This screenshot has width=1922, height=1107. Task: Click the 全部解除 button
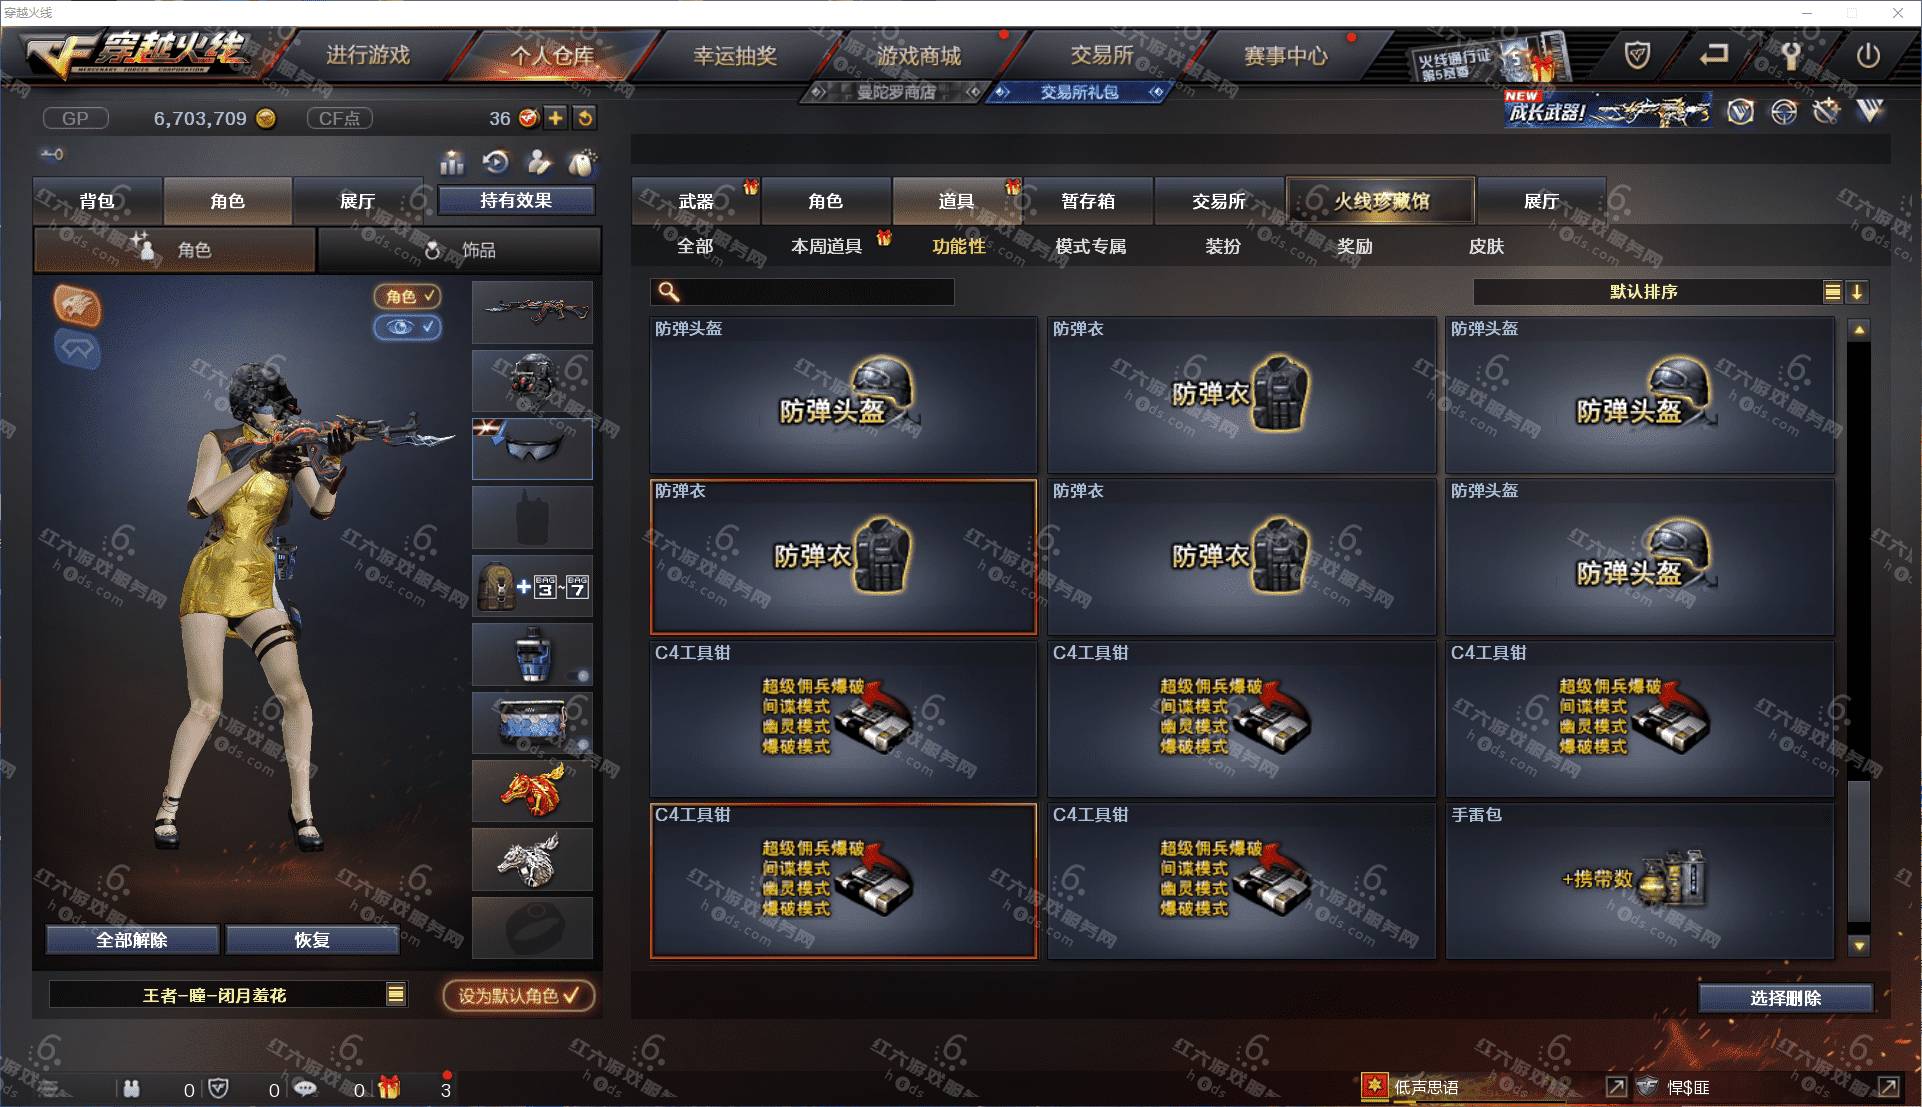(x=132, y=940)
